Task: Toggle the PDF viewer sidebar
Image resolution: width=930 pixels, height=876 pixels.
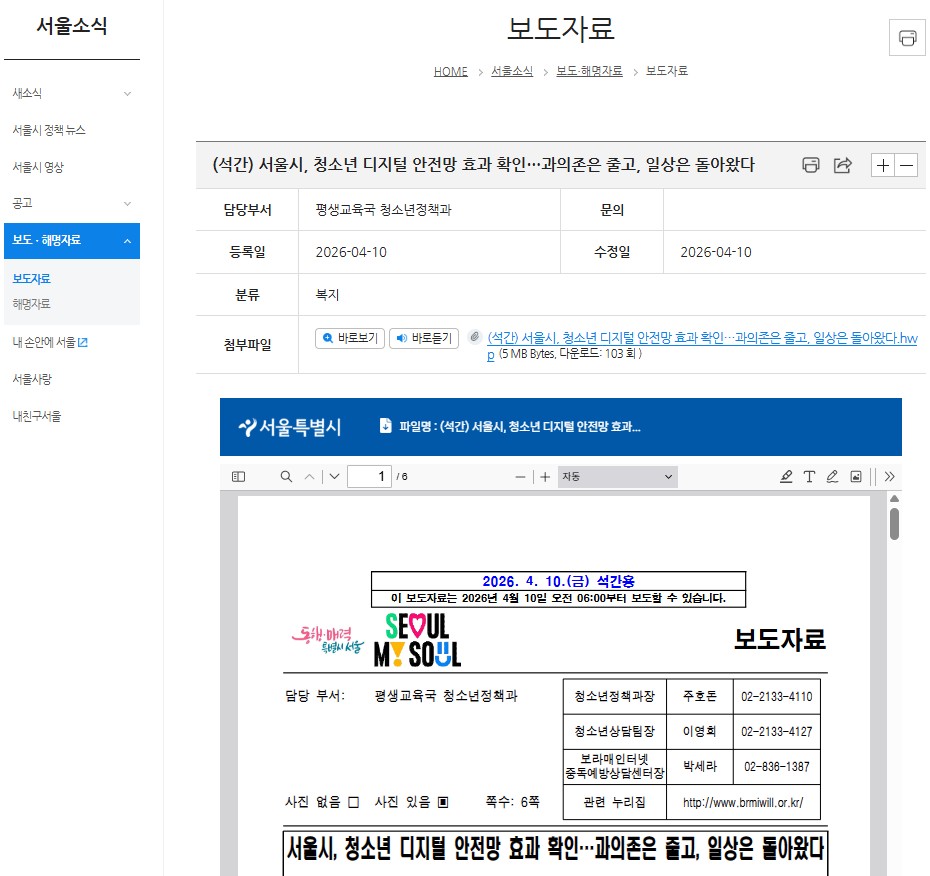Action: pyautogui.click(x=238, y=477)
